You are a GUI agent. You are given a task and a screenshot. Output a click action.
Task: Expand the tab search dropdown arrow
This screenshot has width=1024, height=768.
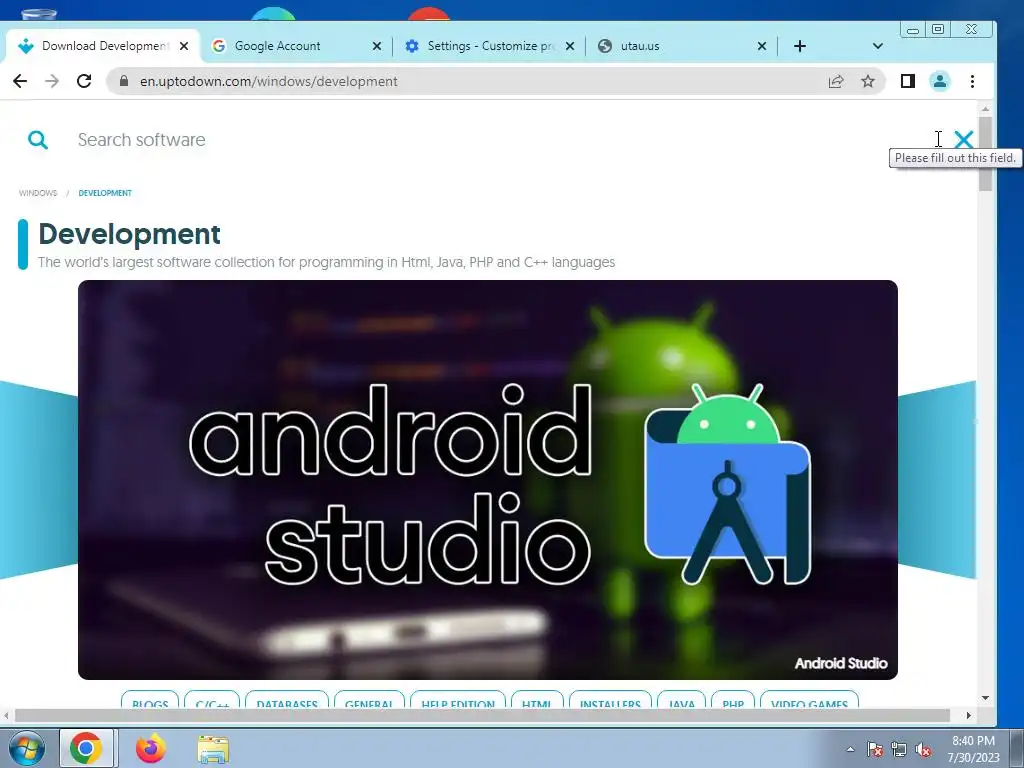click(878, 46)
